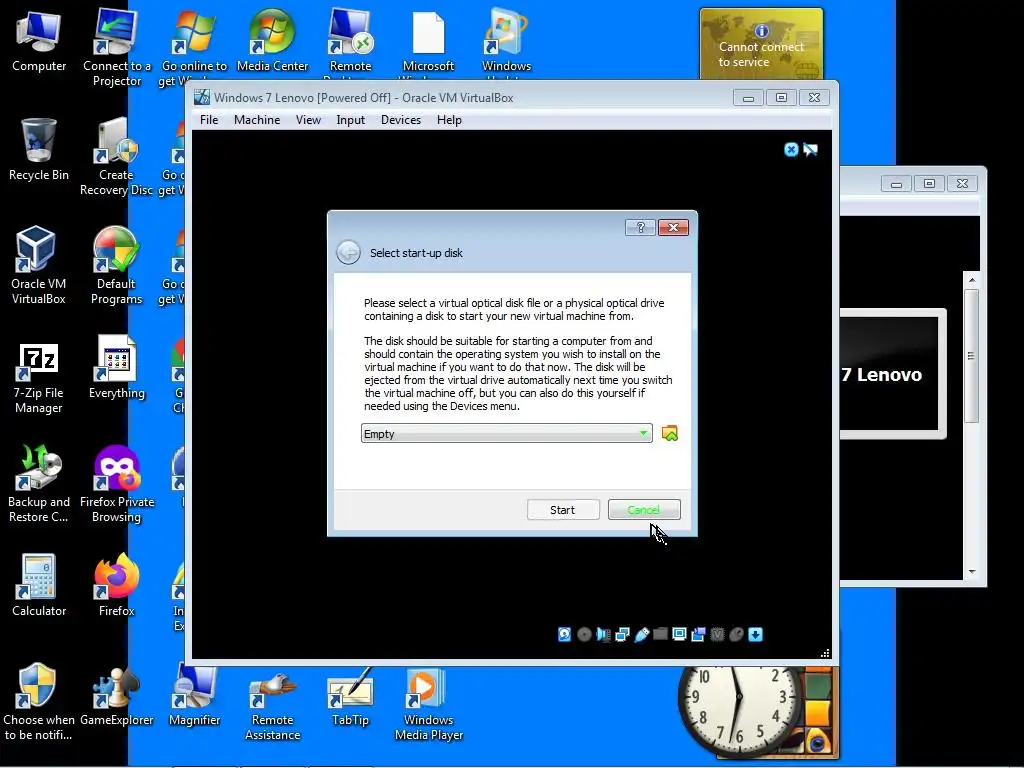This screenshot has width=1024, height=768.
Task: Click the green tile in puzzle gadget
Action: tap(818, 686)
